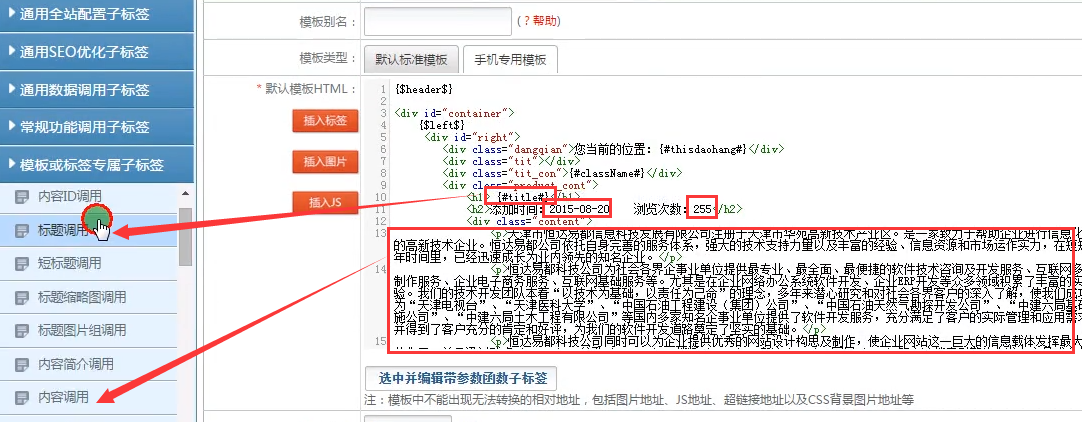The height and width of the screenshot is (422, 1082).
Task: Click the 选中并编辑带参数函数子标签 button
Action: click(x=461, y=379)
